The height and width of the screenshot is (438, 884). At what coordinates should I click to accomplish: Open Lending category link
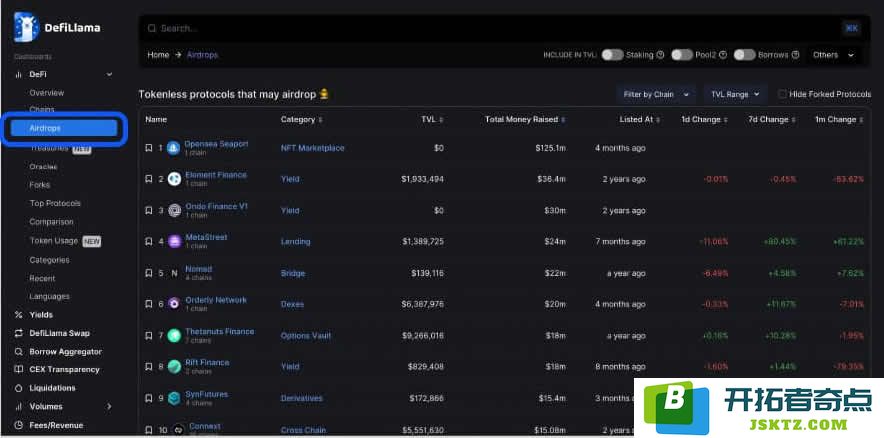point(295,241)
